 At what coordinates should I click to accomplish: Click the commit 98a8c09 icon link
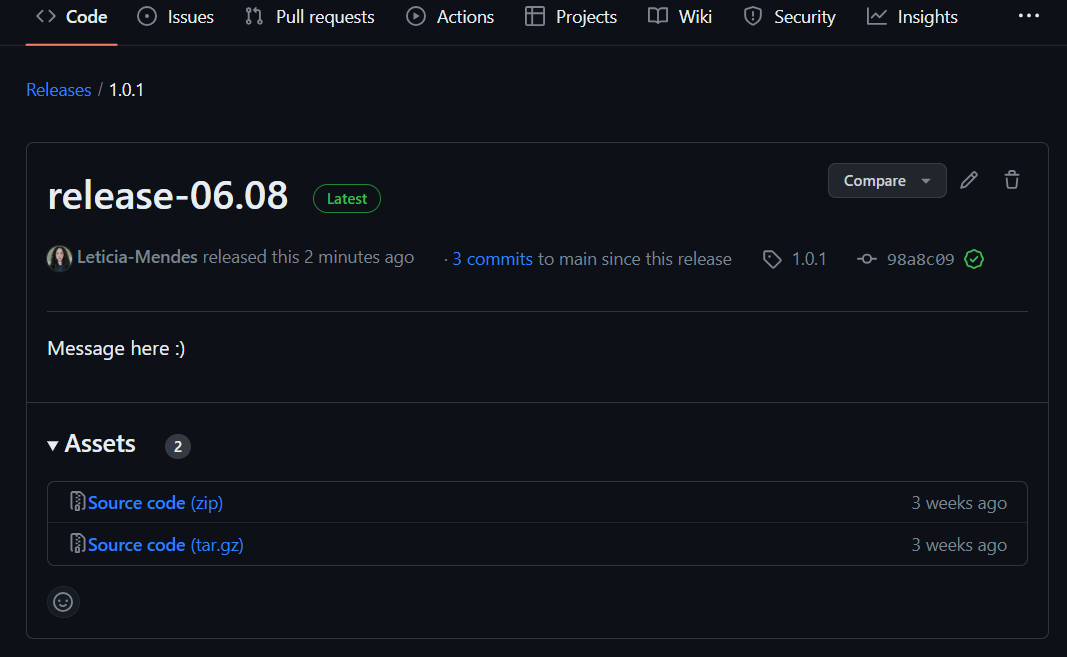[x=866, y=258]
